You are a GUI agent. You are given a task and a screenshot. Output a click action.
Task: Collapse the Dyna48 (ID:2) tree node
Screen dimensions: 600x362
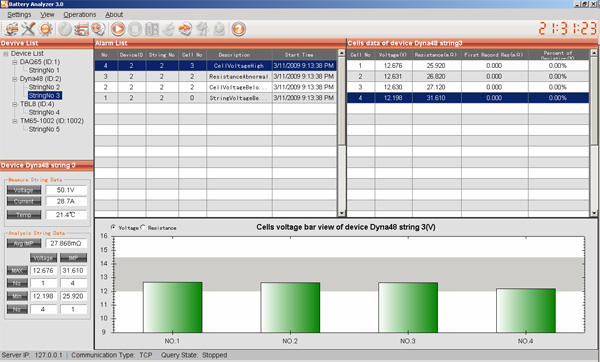pyautogui.click(x=15, y=79)
